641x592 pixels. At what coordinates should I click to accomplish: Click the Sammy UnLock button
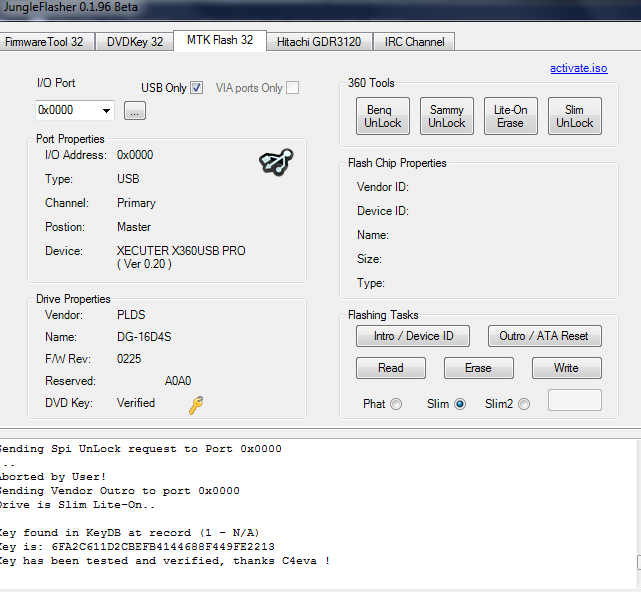(447, 116)
